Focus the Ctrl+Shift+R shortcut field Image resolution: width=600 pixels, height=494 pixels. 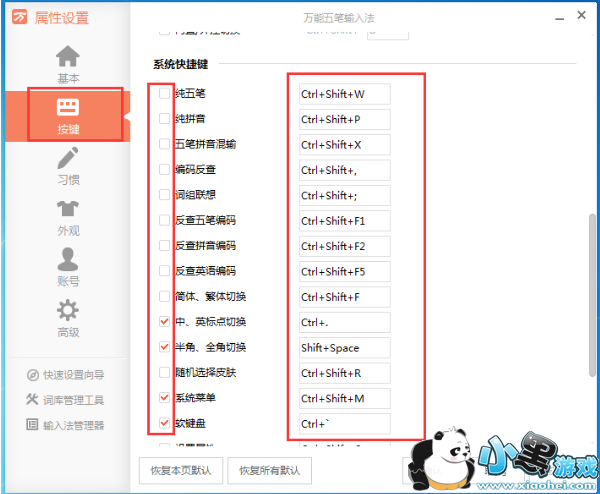tap(344, 373)
